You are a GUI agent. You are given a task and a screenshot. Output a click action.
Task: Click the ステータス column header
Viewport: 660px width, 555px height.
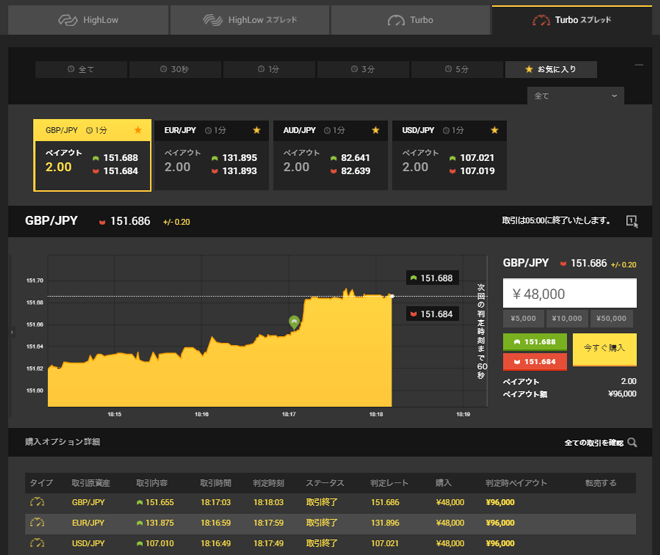click(325, 483)
